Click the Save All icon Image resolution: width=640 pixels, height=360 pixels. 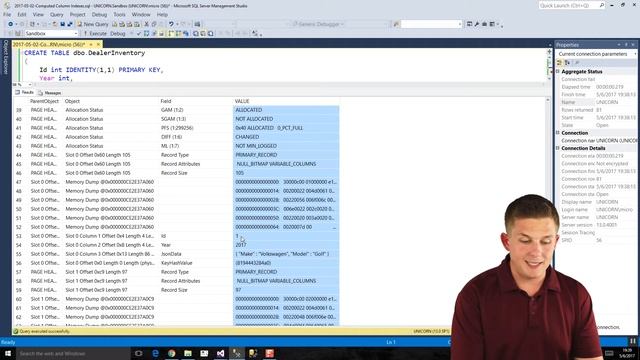[x=70, y=24]
